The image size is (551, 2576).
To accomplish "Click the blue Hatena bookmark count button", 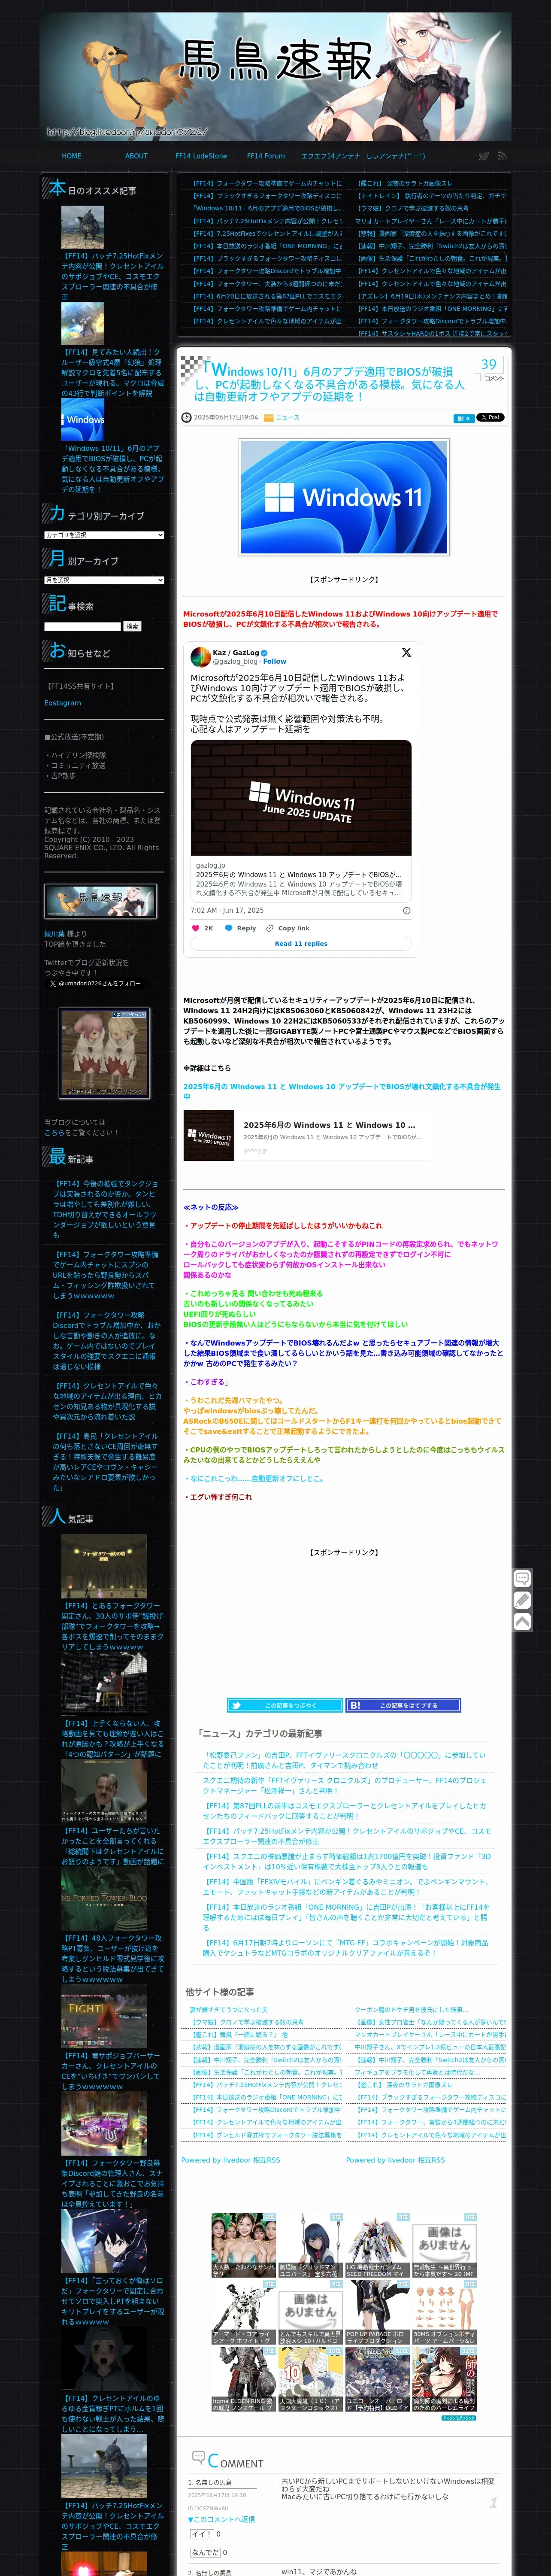I will click(463, 418).
